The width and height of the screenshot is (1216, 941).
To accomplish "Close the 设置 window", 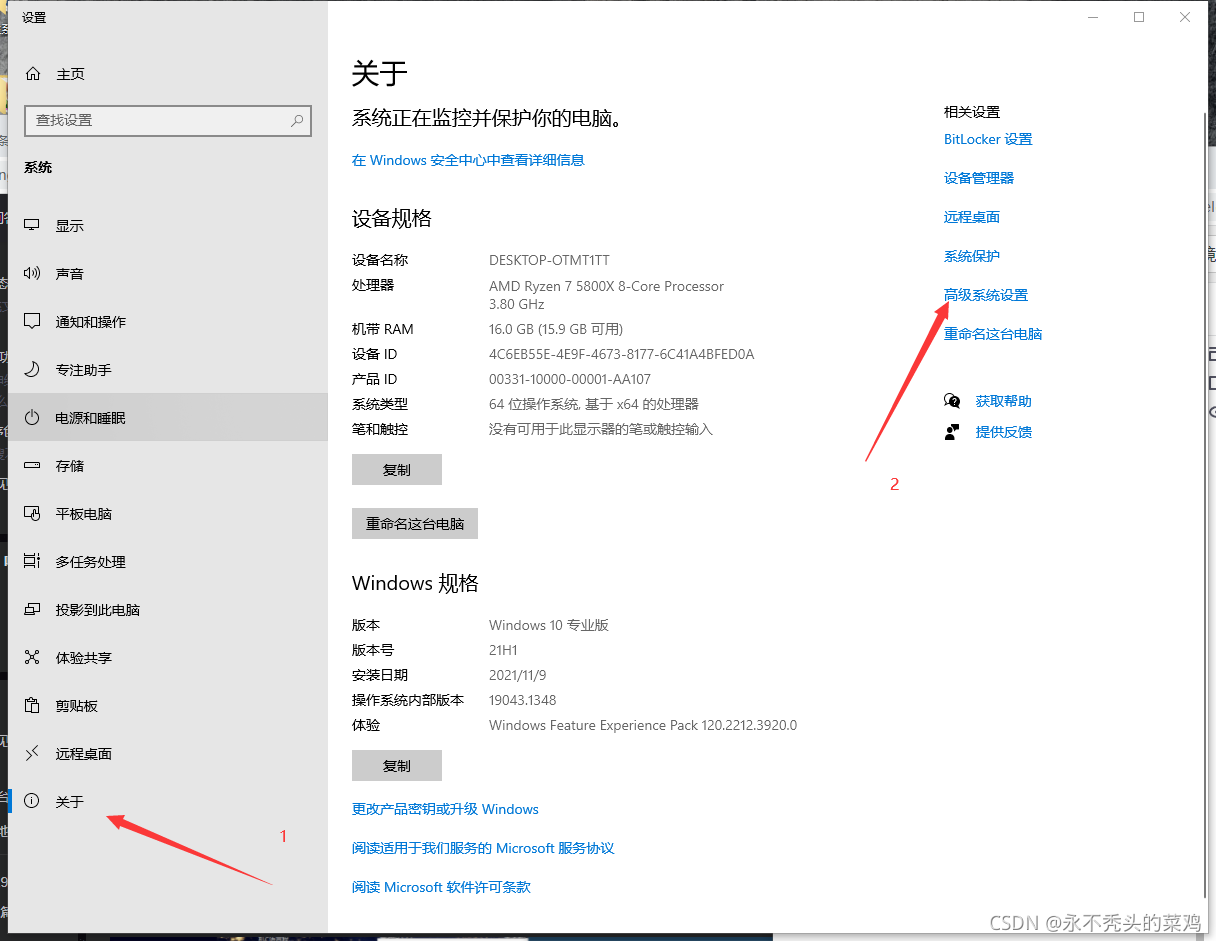I will [1185, 17].
